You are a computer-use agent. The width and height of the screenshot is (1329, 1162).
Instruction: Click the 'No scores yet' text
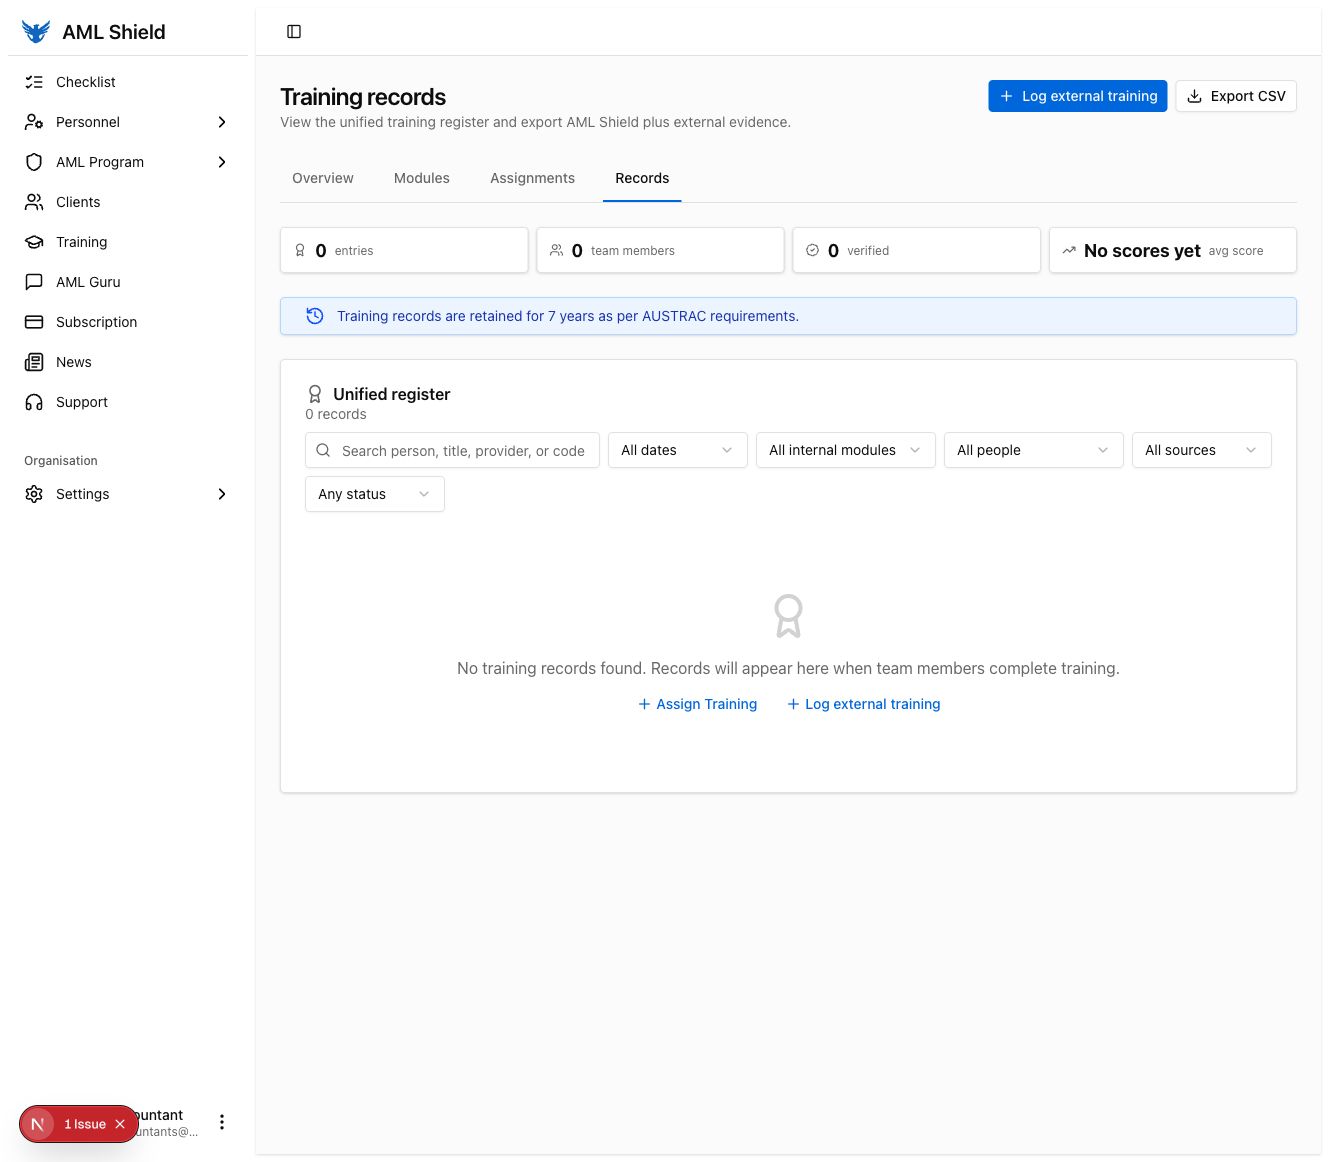pyautogui.click(x=1142, y=251)
